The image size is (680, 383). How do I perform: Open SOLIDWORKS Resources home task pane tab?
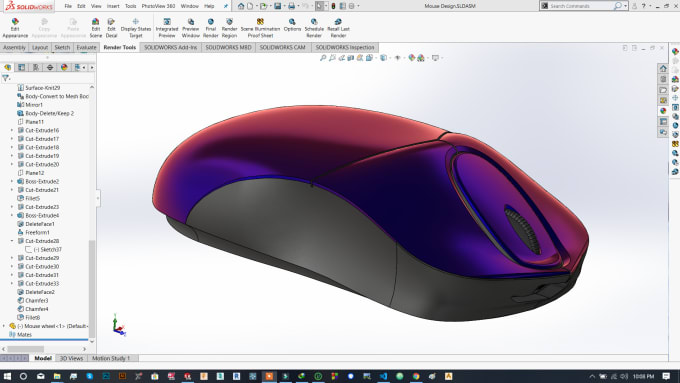(x=663, y=69)
